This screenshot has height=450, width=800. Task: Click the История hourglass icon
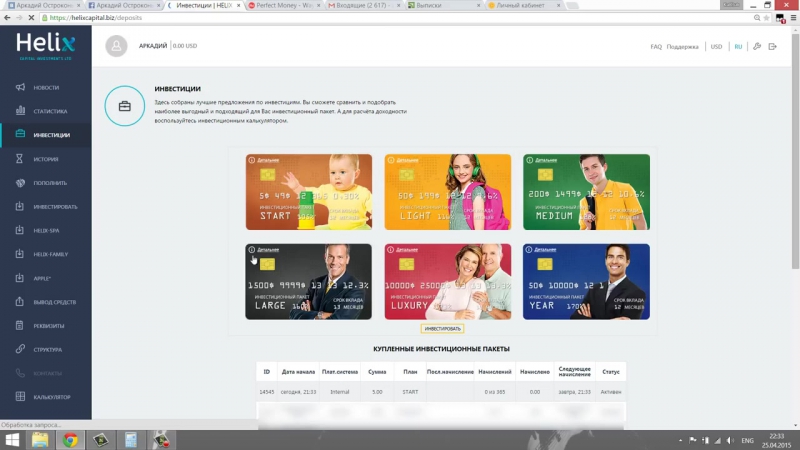point(19,159)
